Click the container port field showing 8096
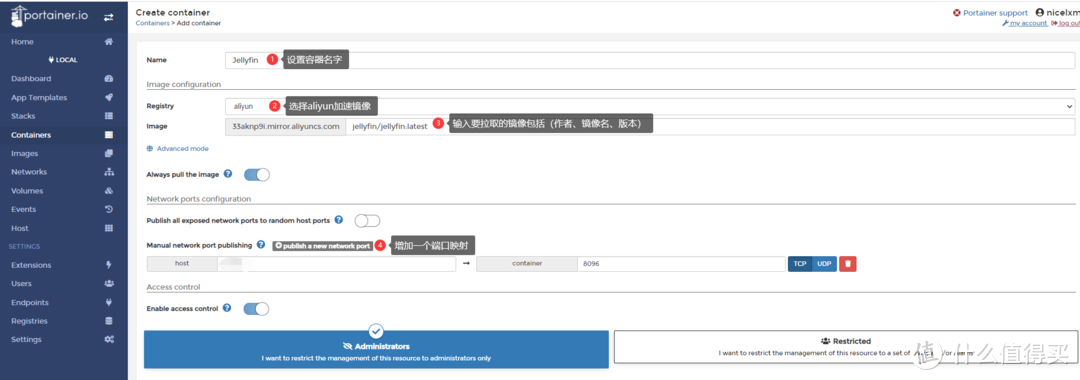This screenshot has height=380, width=1080. (681, 264)
